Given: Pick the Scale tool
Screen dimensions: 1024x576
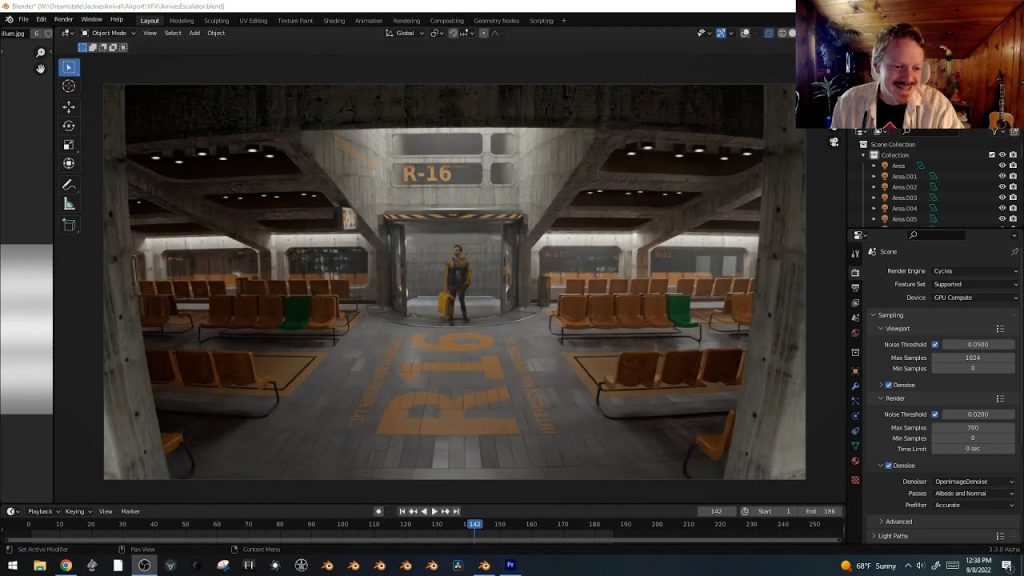Looking at the screenshot, I should (69, 145).
